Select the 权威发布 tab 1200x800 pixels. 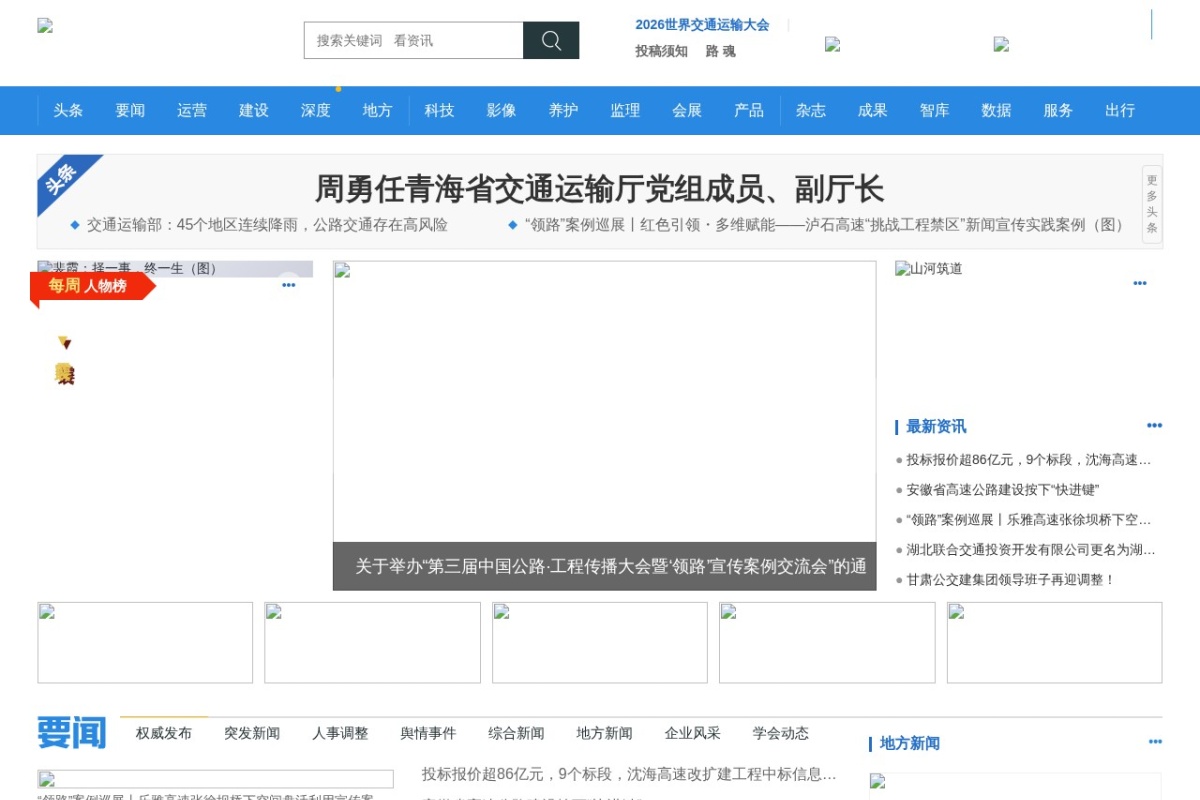pos(164,733)
